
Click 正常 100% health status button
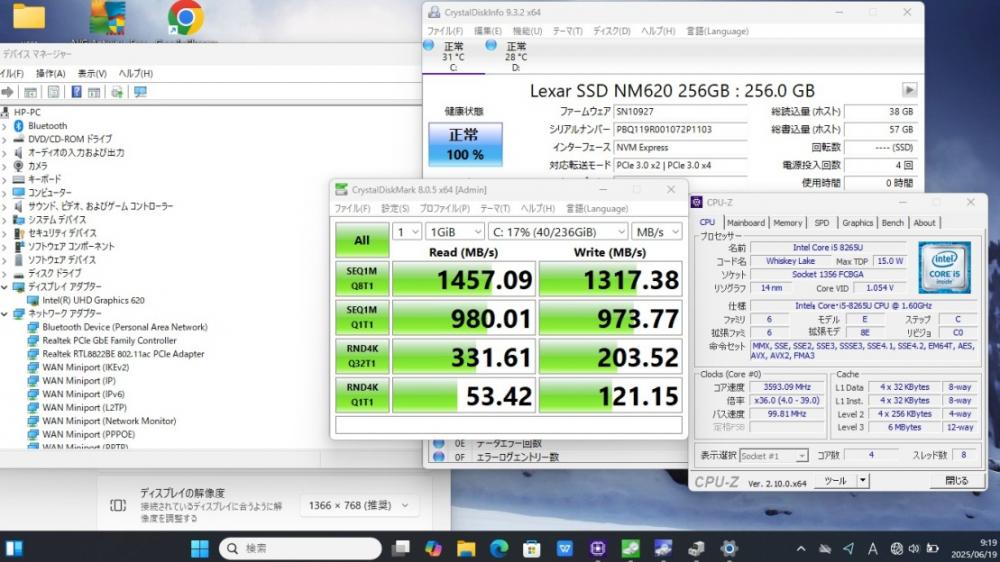click(x=465, y=144)
